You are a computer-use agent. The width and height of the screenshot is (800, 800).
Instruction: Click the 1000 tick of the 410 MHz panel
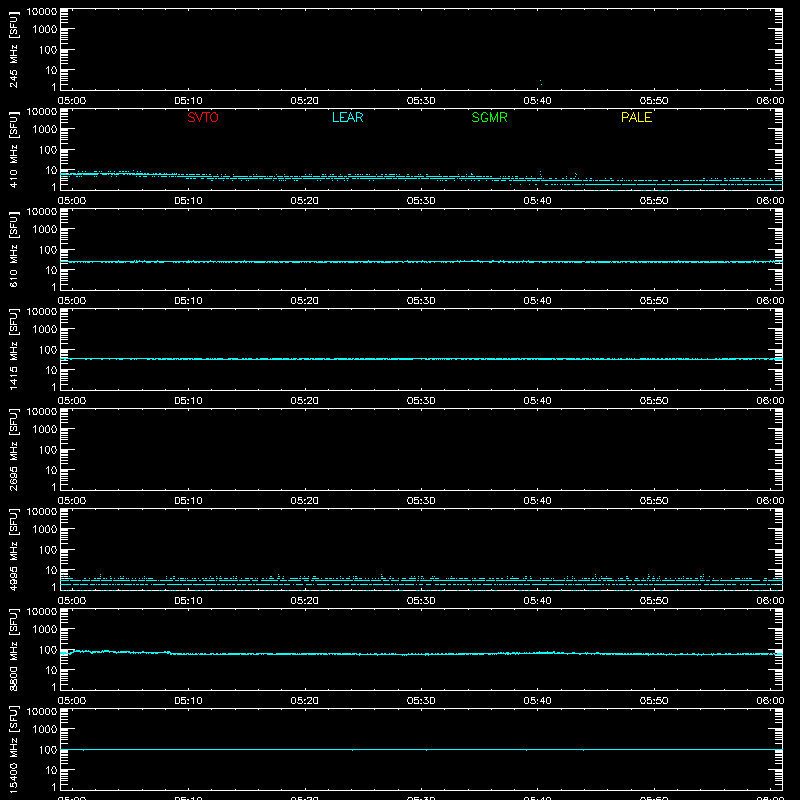click(45, 130)
